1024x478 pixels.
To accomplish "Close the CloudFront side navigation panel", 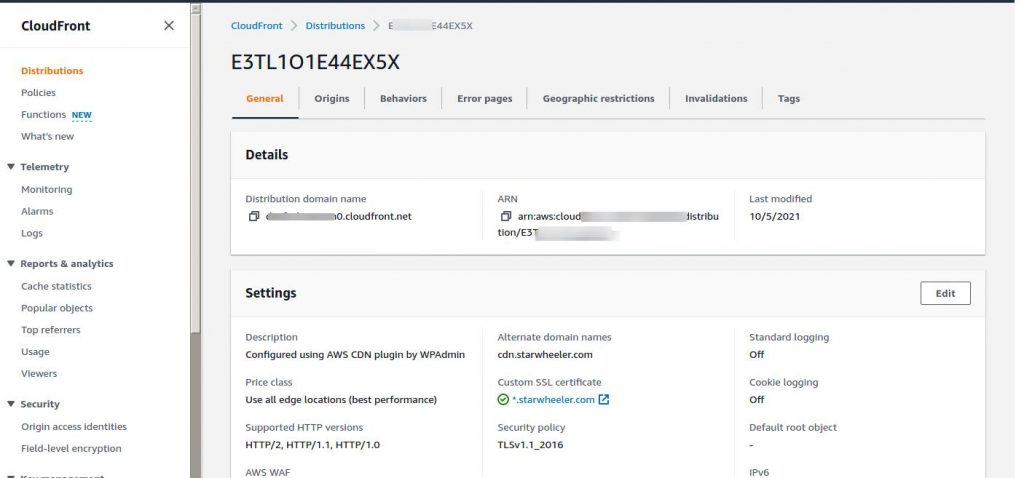I will [x=168, y=25].
